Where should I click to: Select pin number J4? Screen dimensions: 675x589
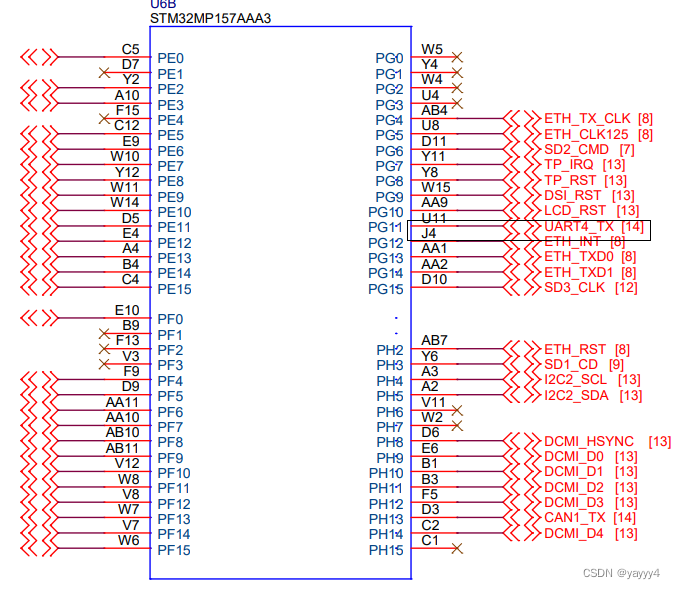click(429, 233)
